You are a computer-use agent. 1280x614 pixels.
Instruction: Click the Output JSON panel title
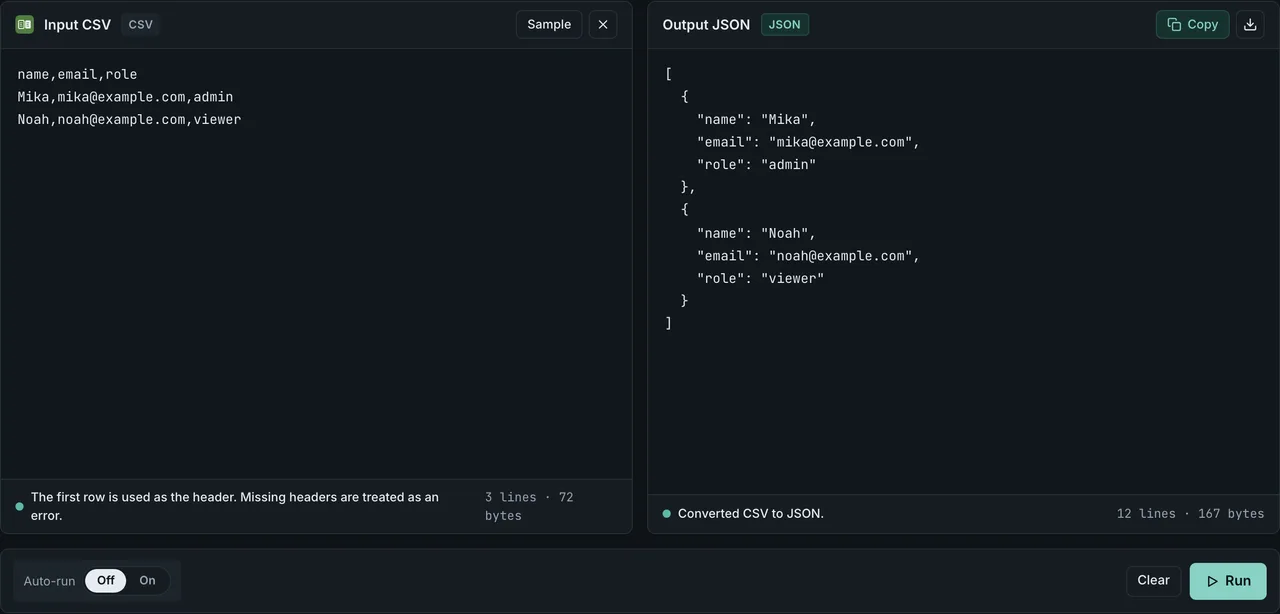(x=706, y=24)
